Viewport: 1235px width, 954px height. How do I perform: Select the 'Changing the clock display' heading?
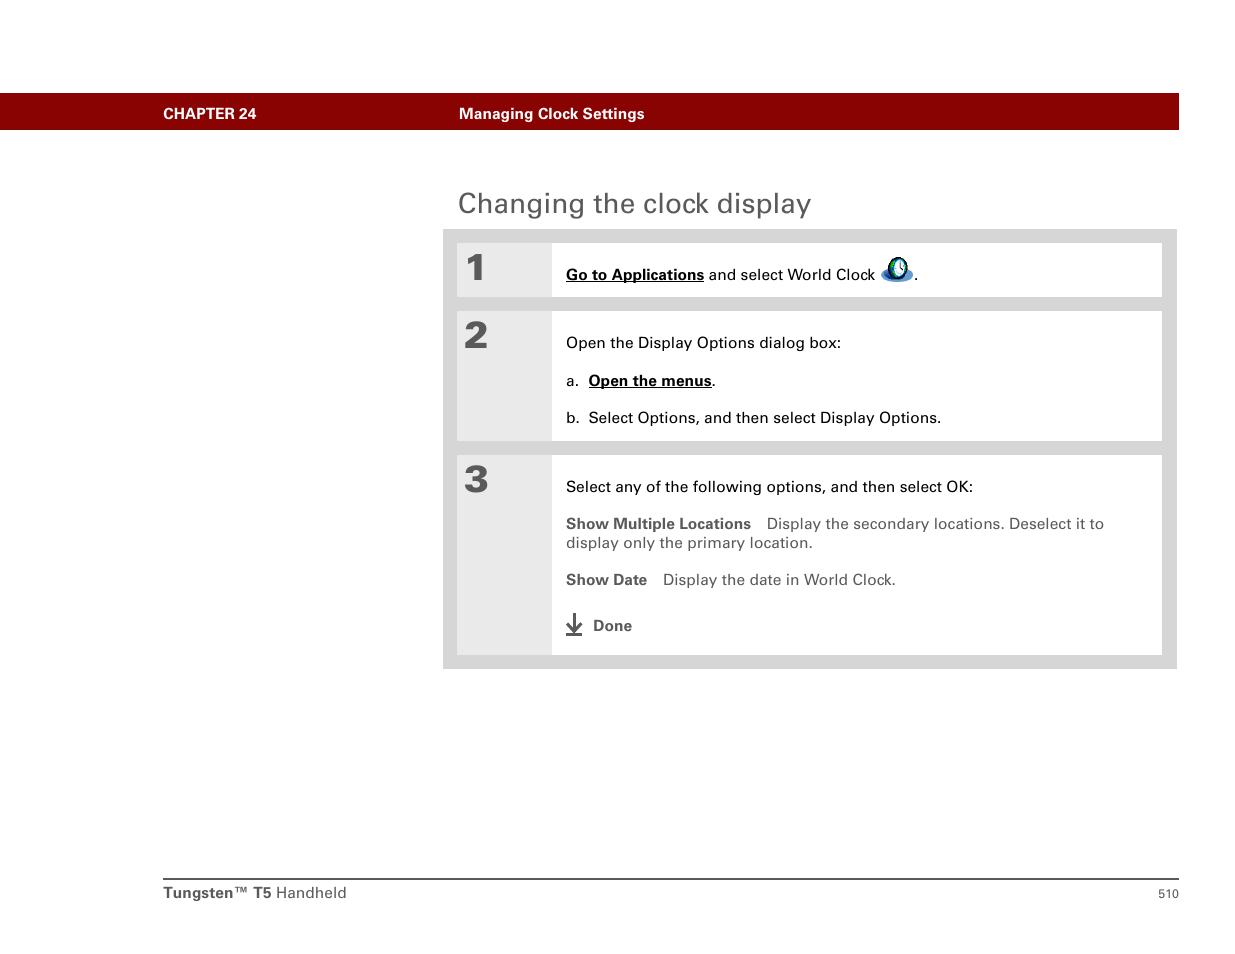[634, 204]
